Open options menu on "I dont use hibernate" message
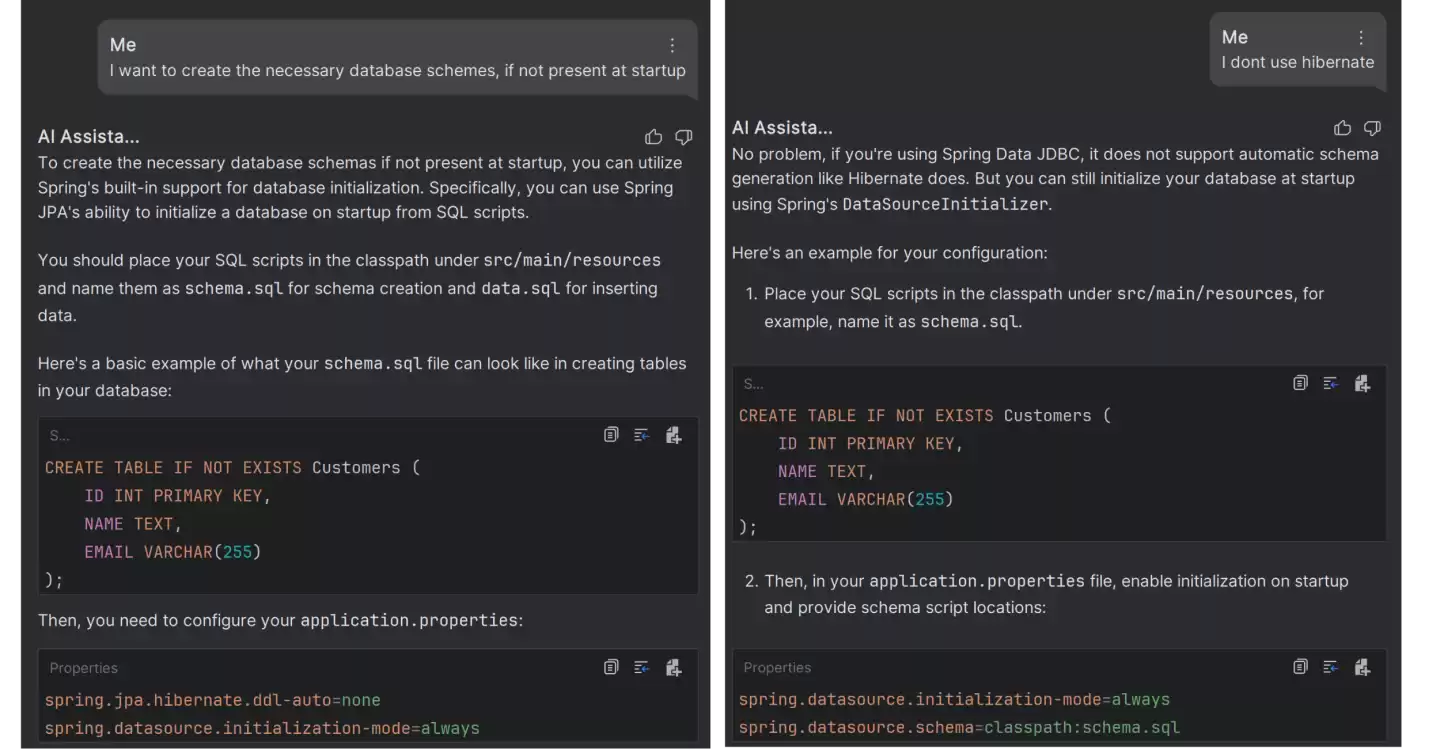 (x=1361, y=38)
